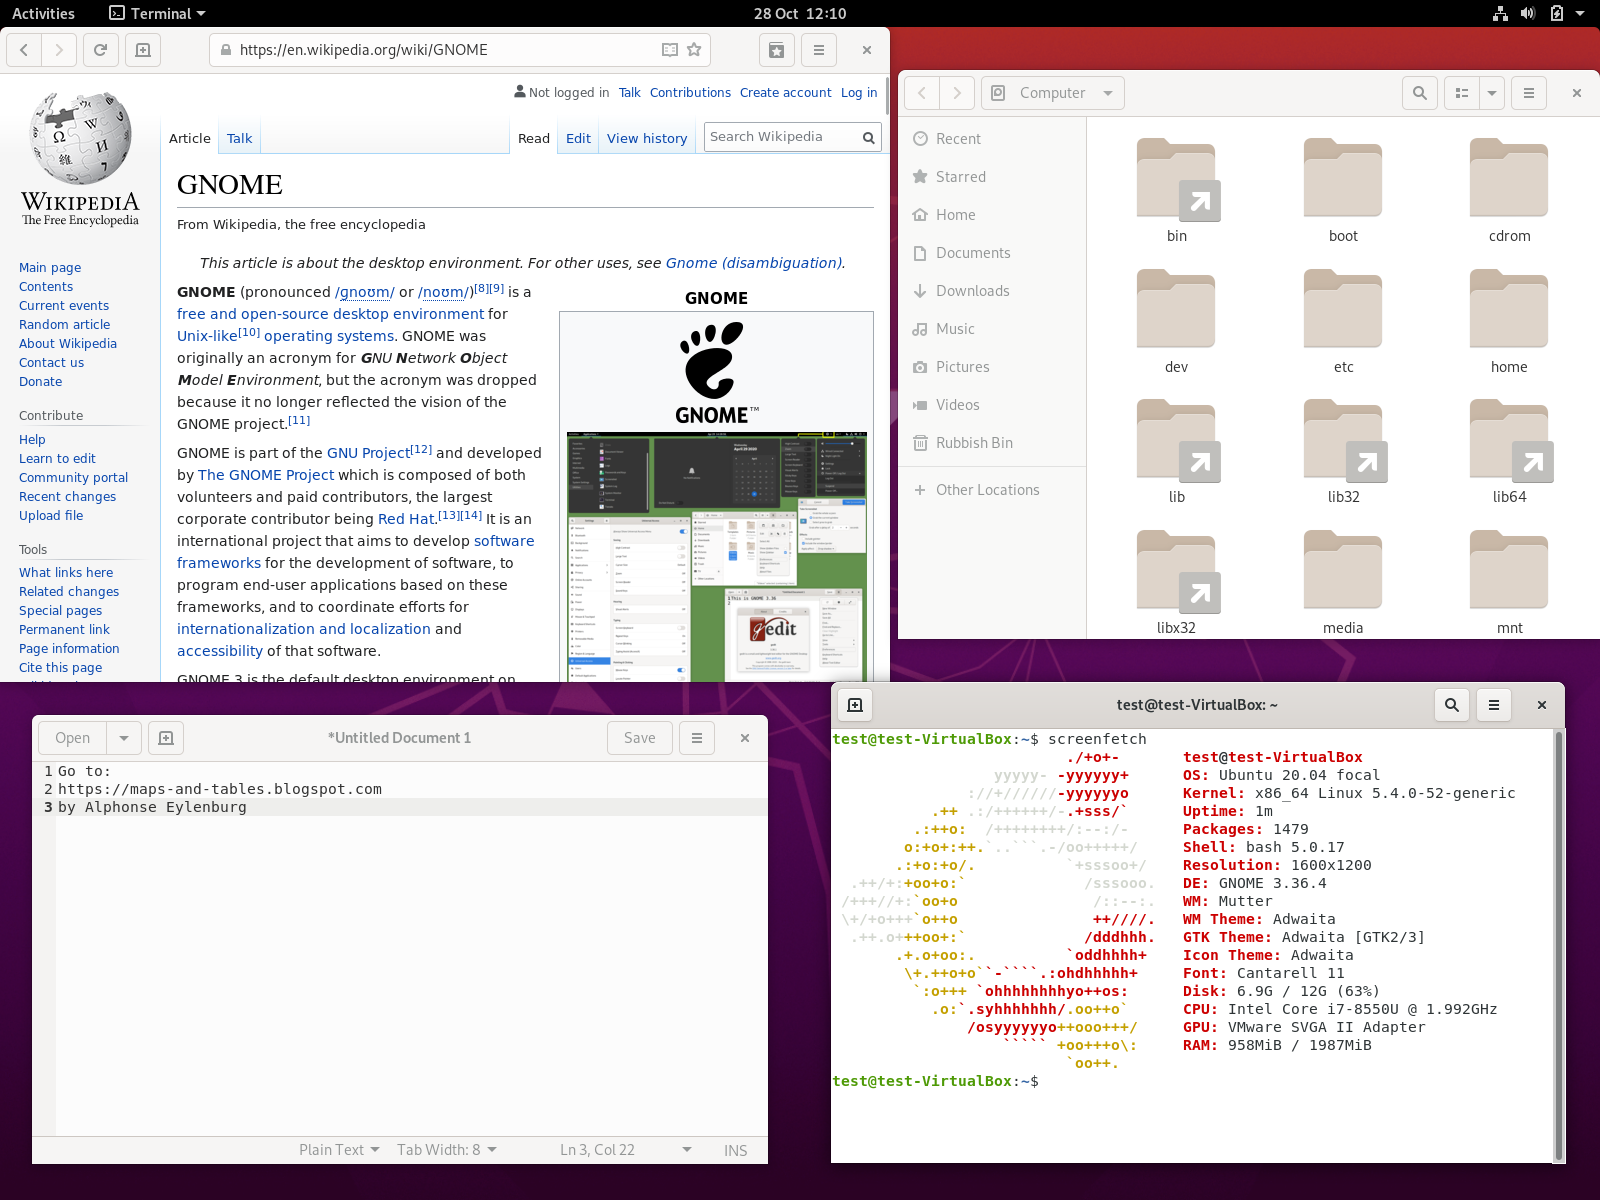The width and height of the screenshot is (1600, 1200).
Task: Click the Search Wikipedia input field
Action: click(x=782, y=137)
